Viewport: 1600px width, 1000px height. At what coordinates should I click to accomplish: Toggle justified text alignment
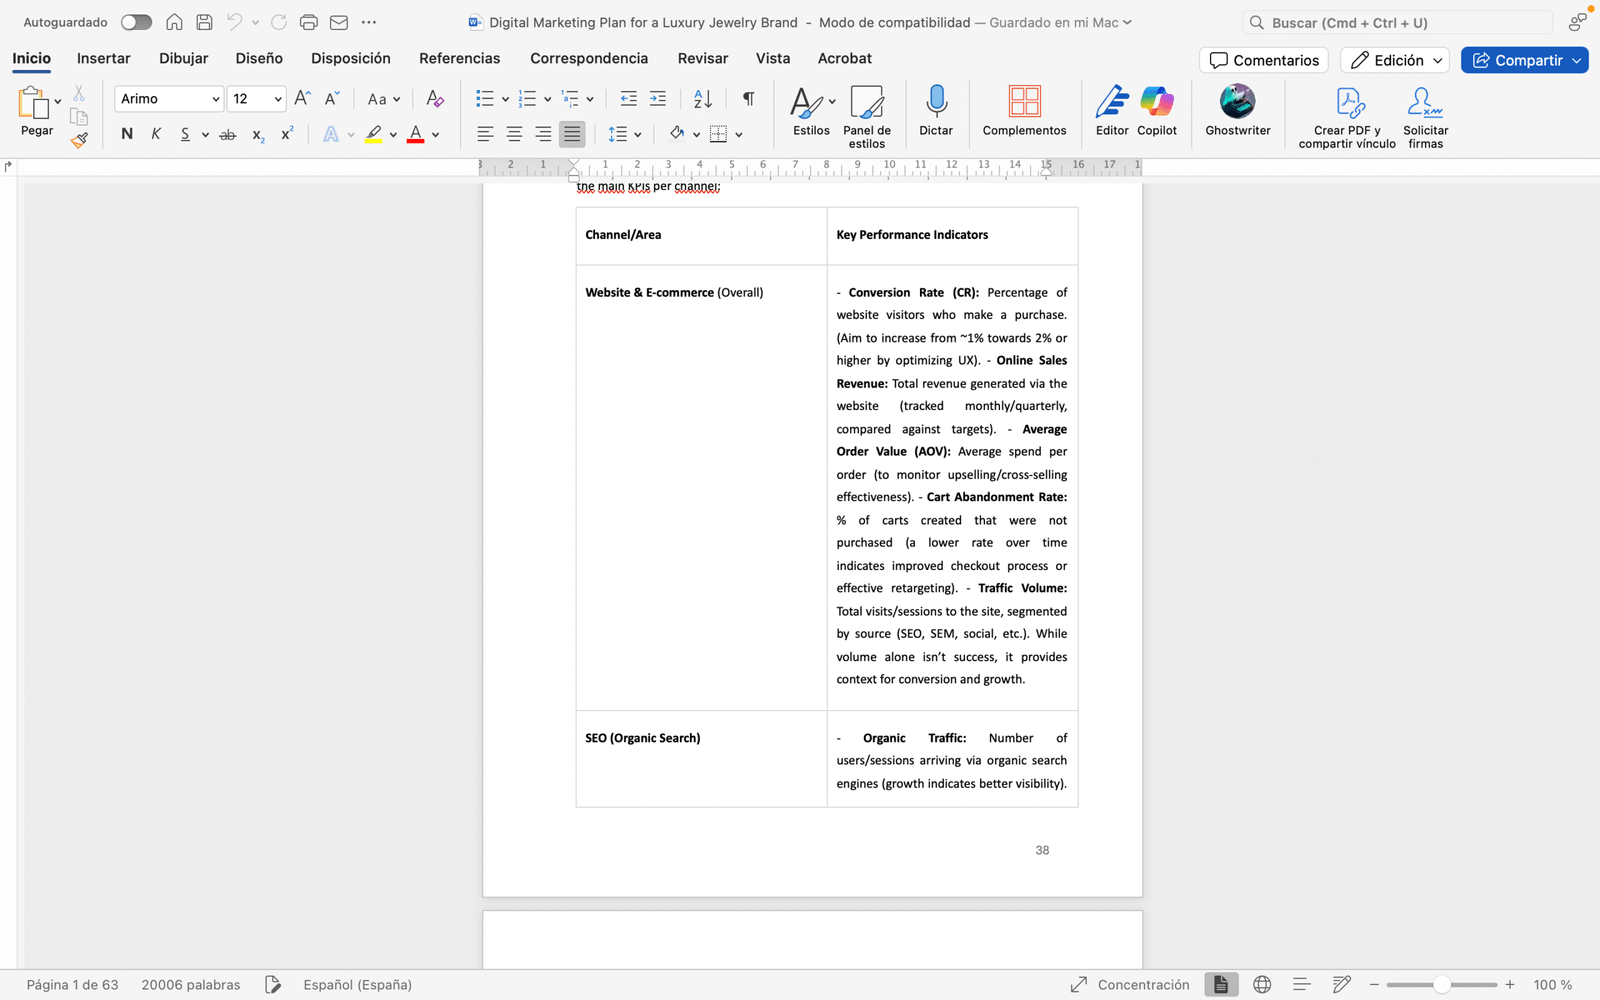(x=572, y=134)
